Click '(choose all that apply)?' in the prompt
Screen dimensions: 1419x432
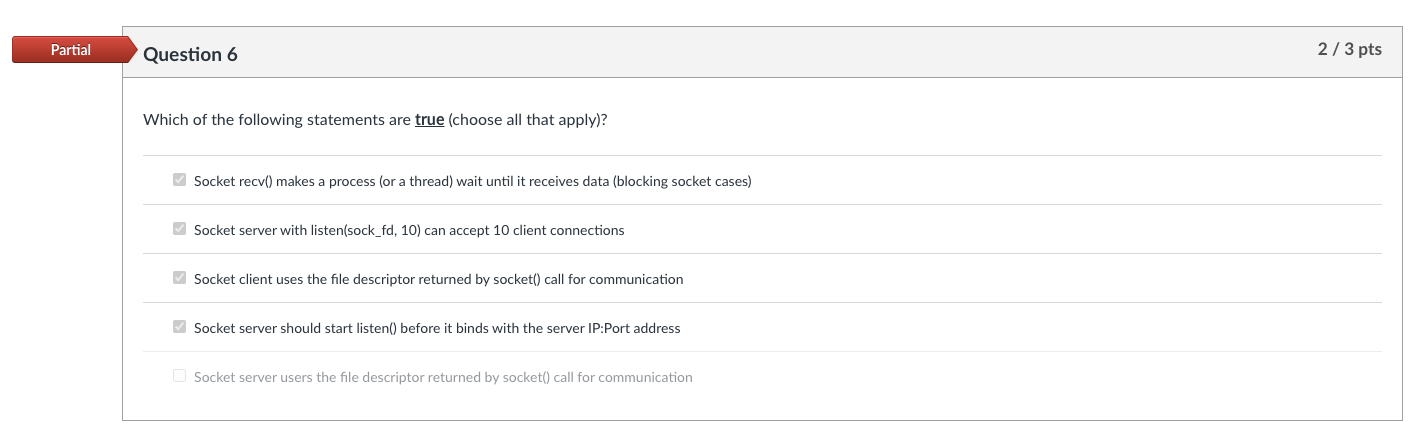[527, 120]
